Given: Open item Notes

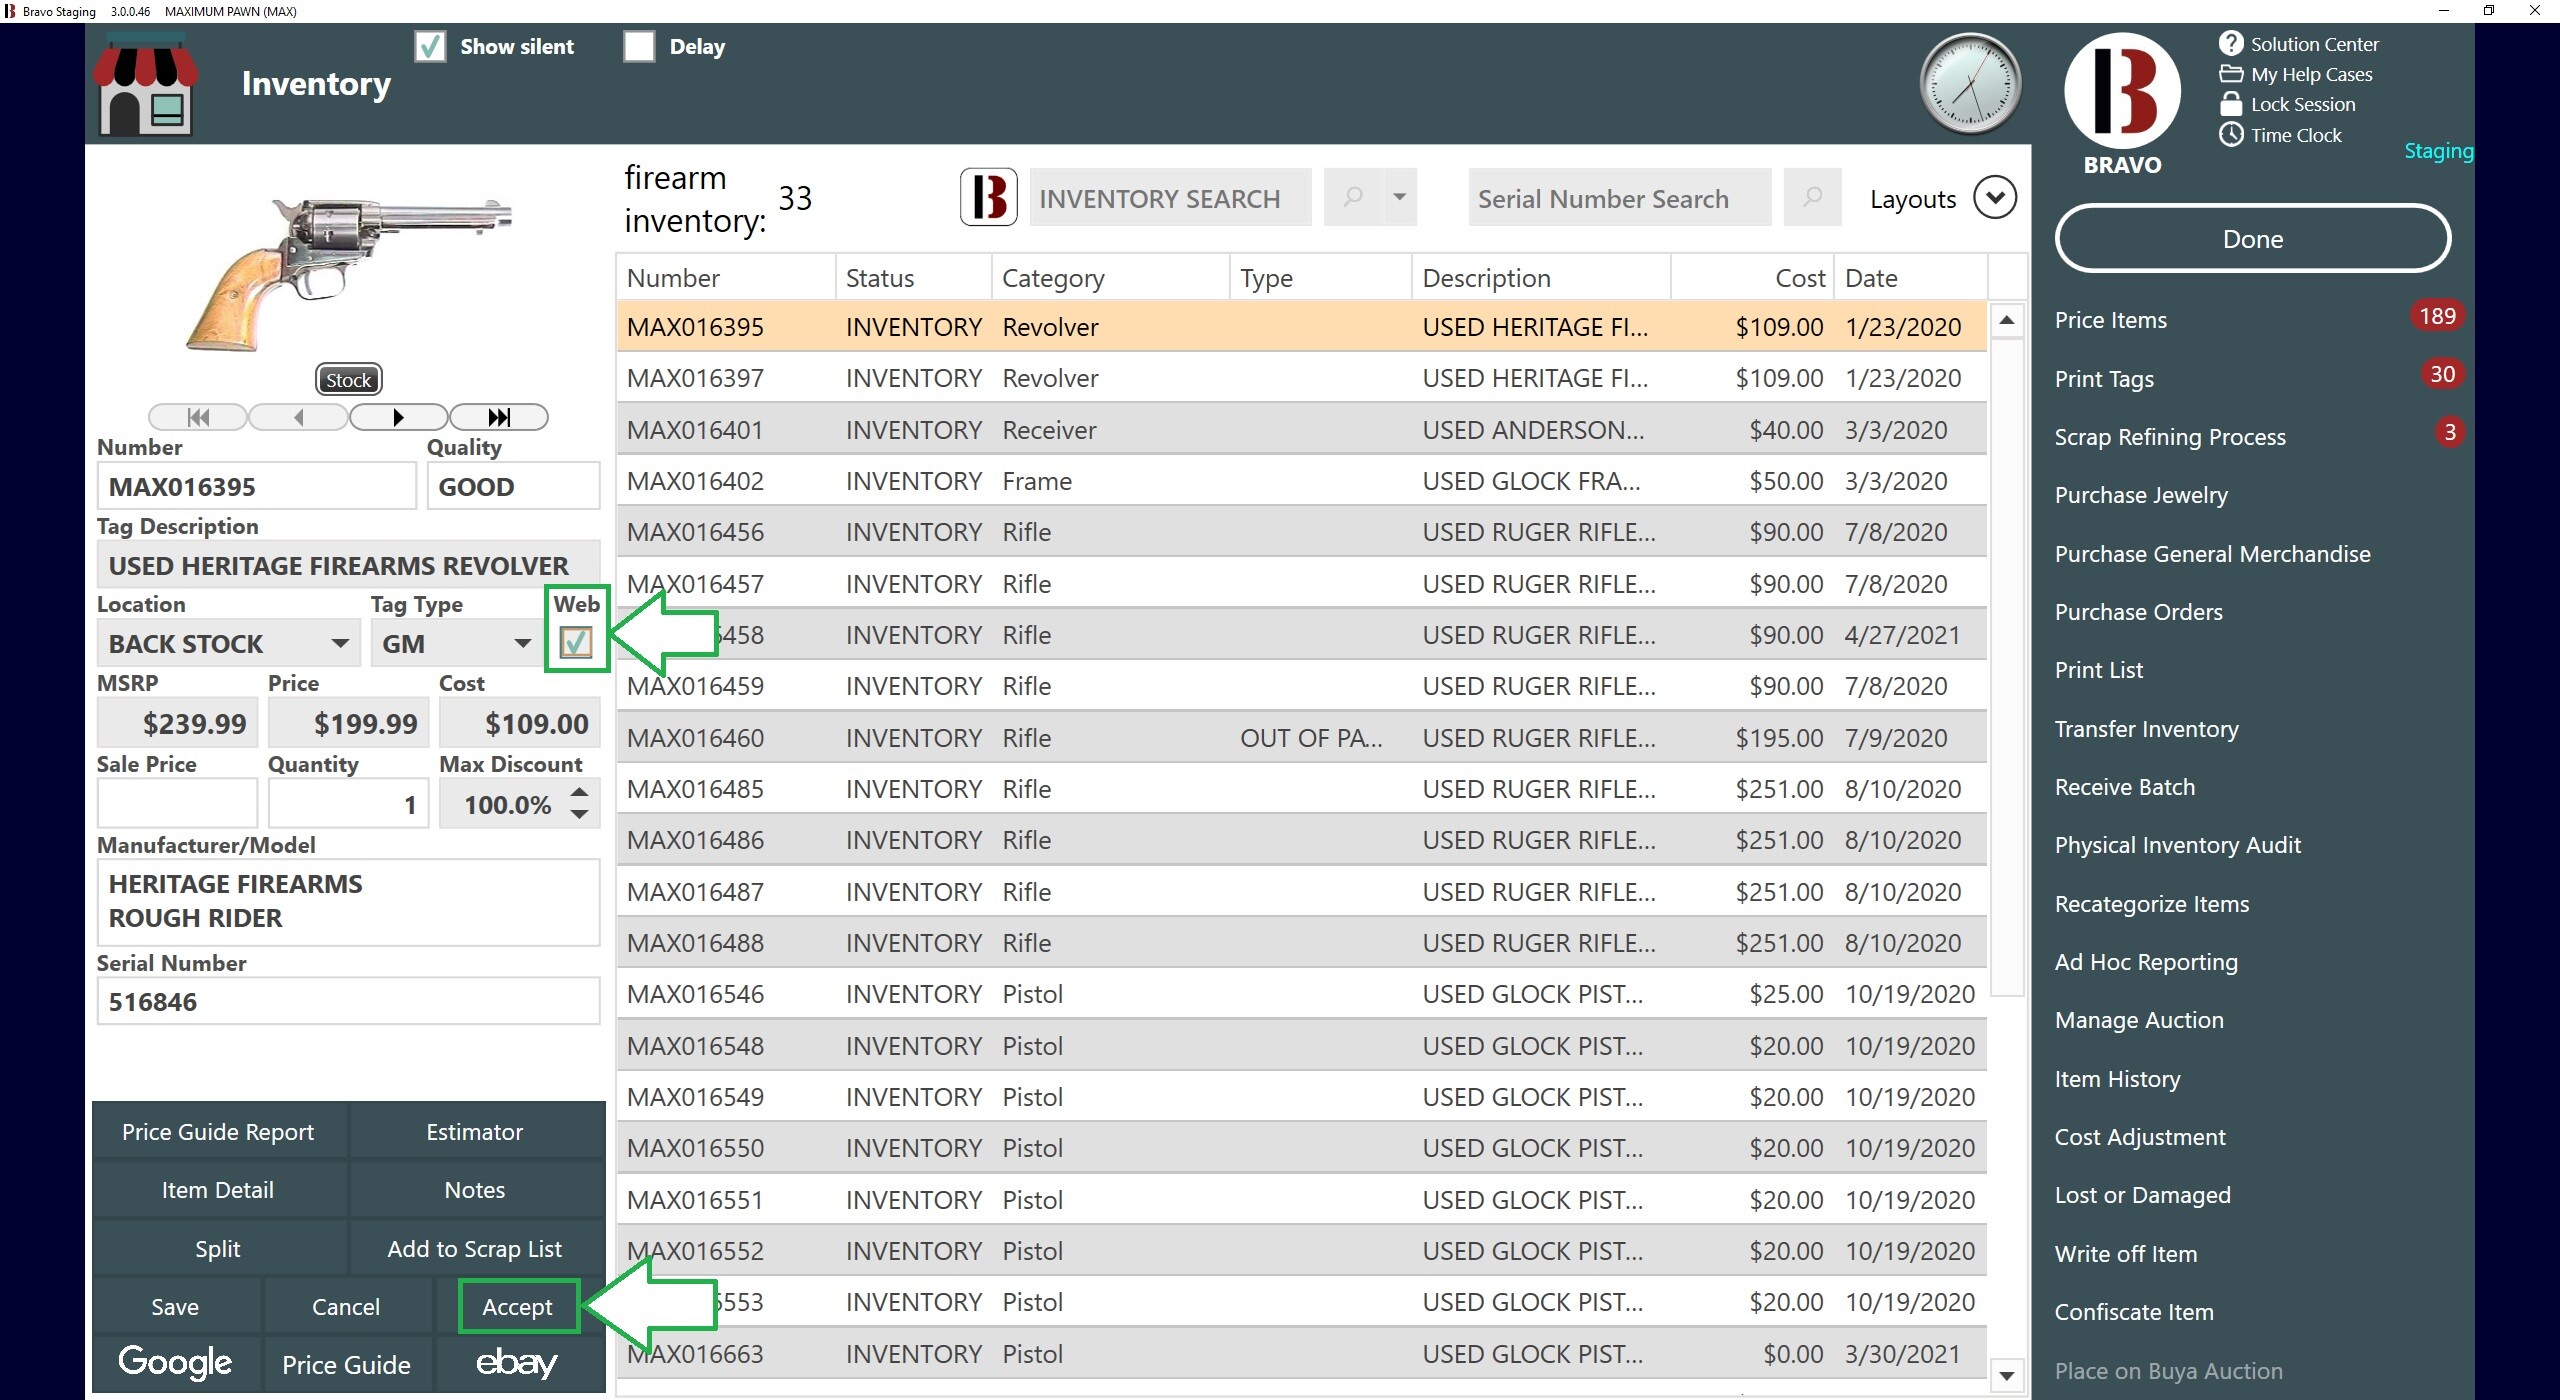Looking at the screenshot, I should point(475,1190).
